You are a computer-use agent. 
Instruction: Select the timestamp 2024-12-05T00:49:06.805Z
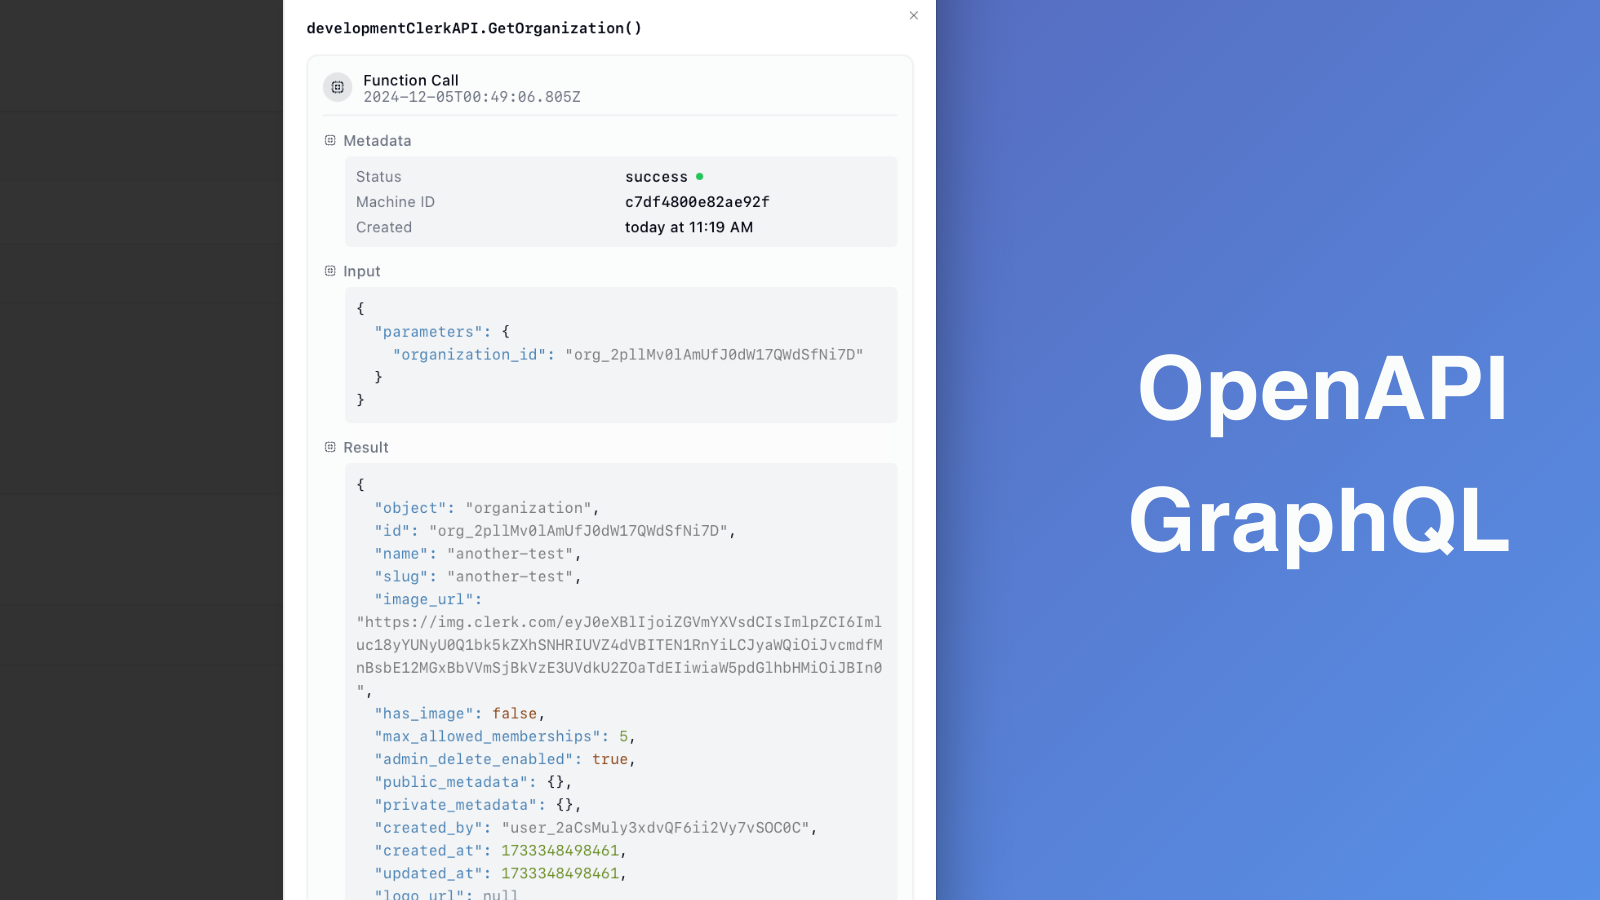pyautogui.click(x=472, y=97)
